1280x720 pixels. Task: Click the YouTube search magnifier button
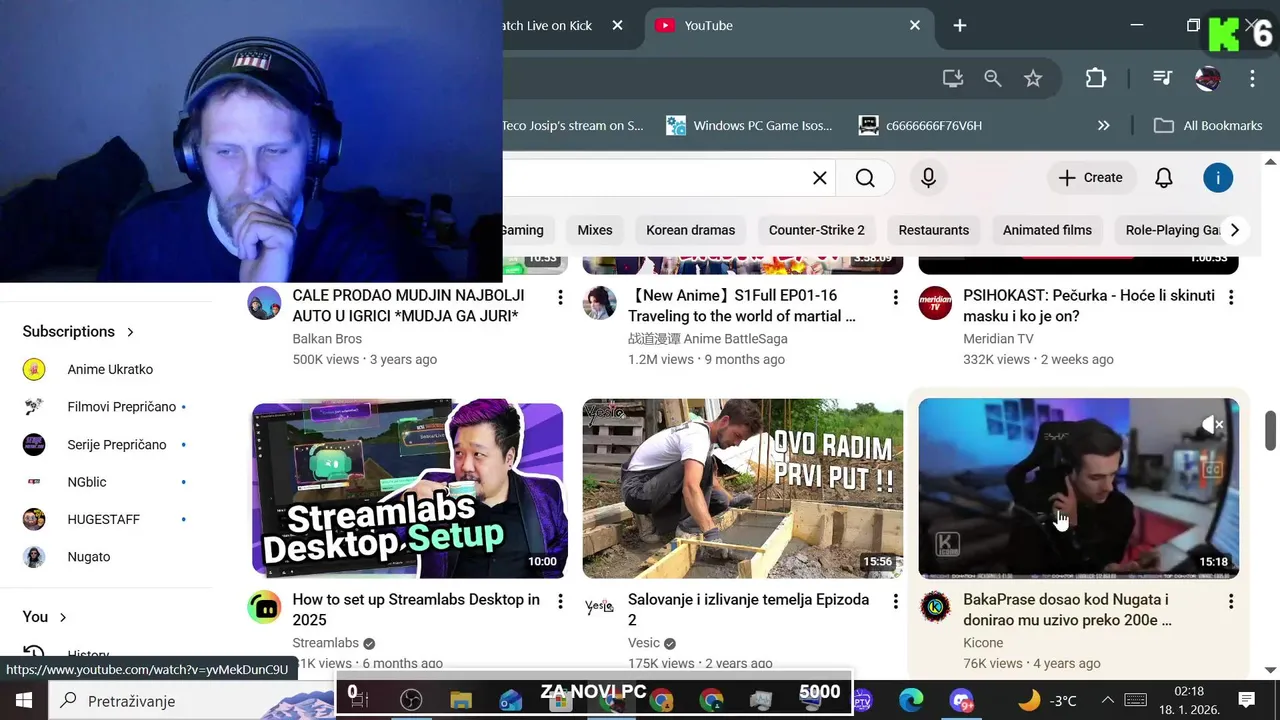click(x=865, y=178)
